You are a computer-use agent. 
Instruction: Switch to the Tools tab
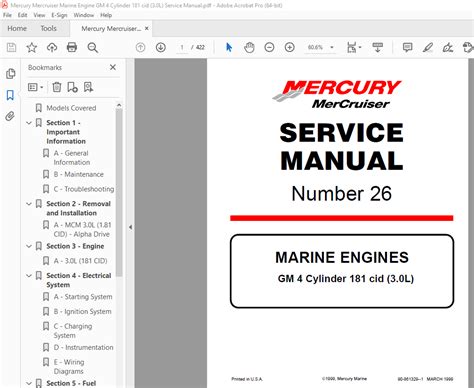pos(49,28)
